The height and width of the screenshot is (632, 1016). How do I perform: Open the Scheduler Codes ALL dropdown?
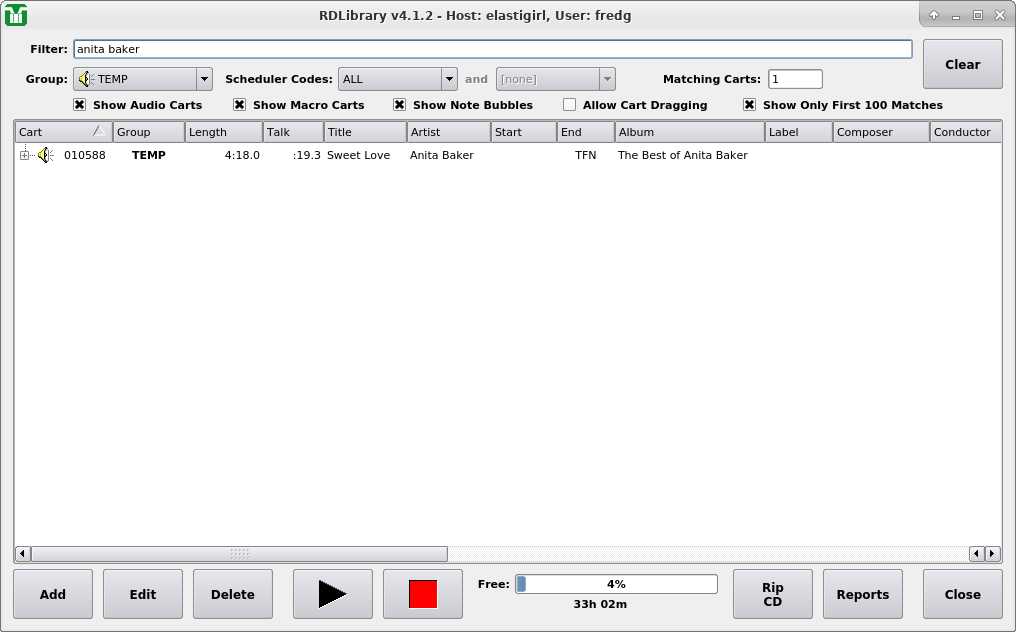point(397,79)
